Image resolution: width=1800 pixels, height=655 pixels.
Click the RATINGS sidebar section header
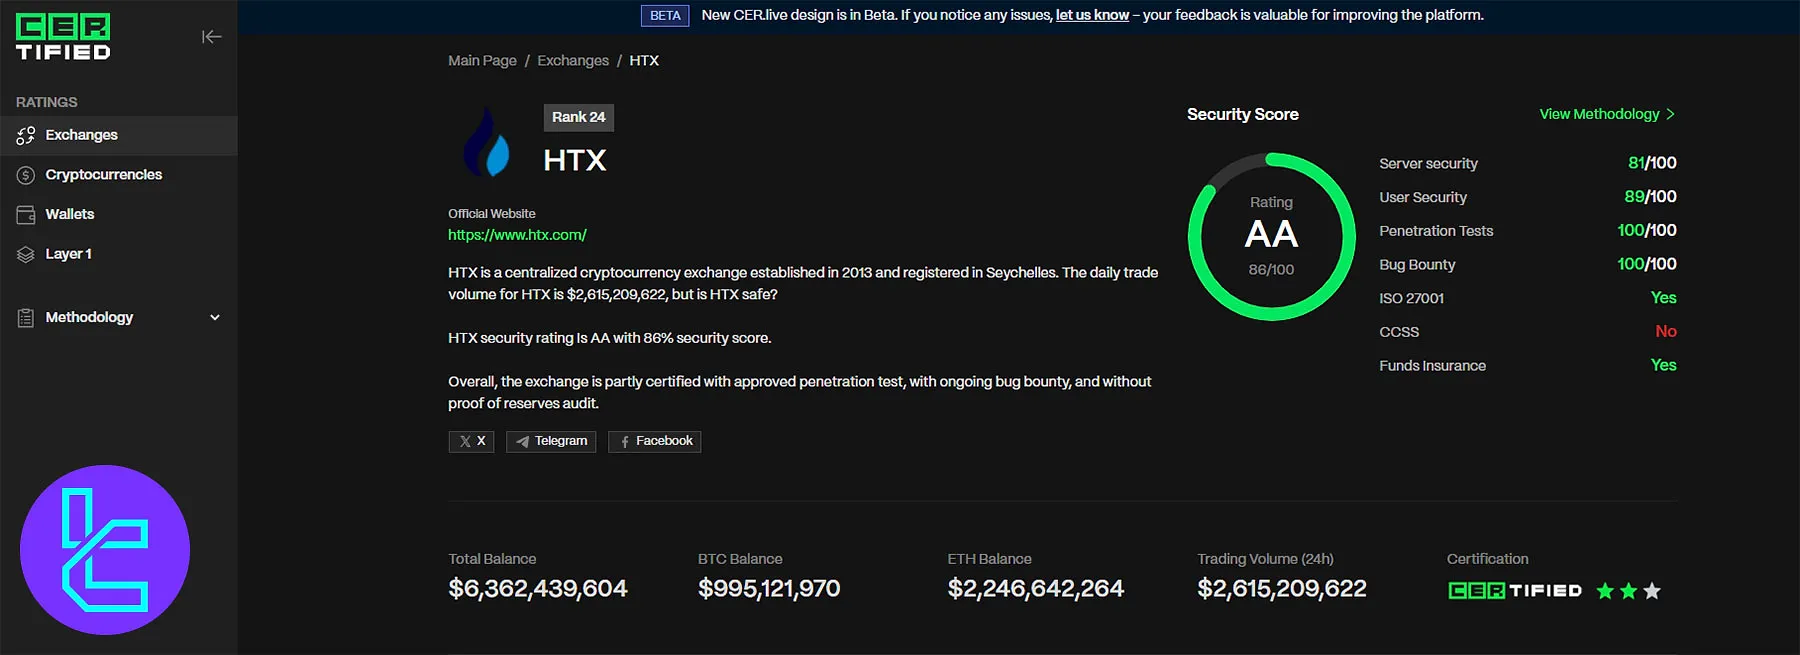pyautogui.click(x=47, y=103)
